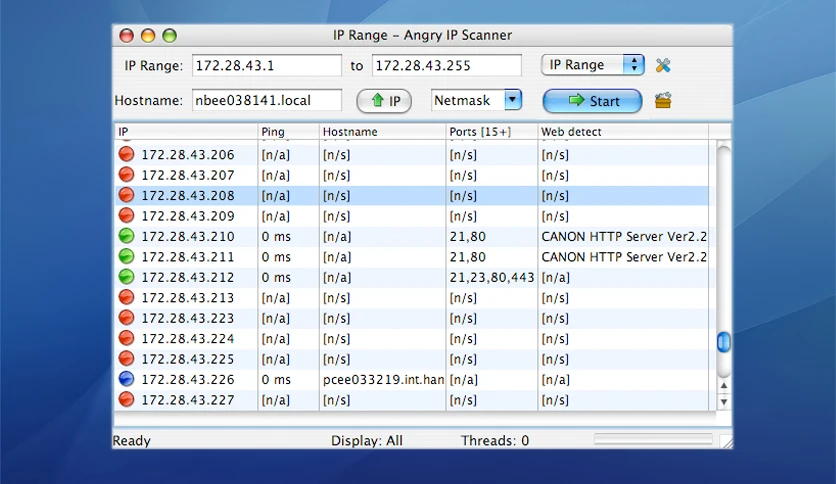Sort by the Web detect column header

(x=623, y=132)
